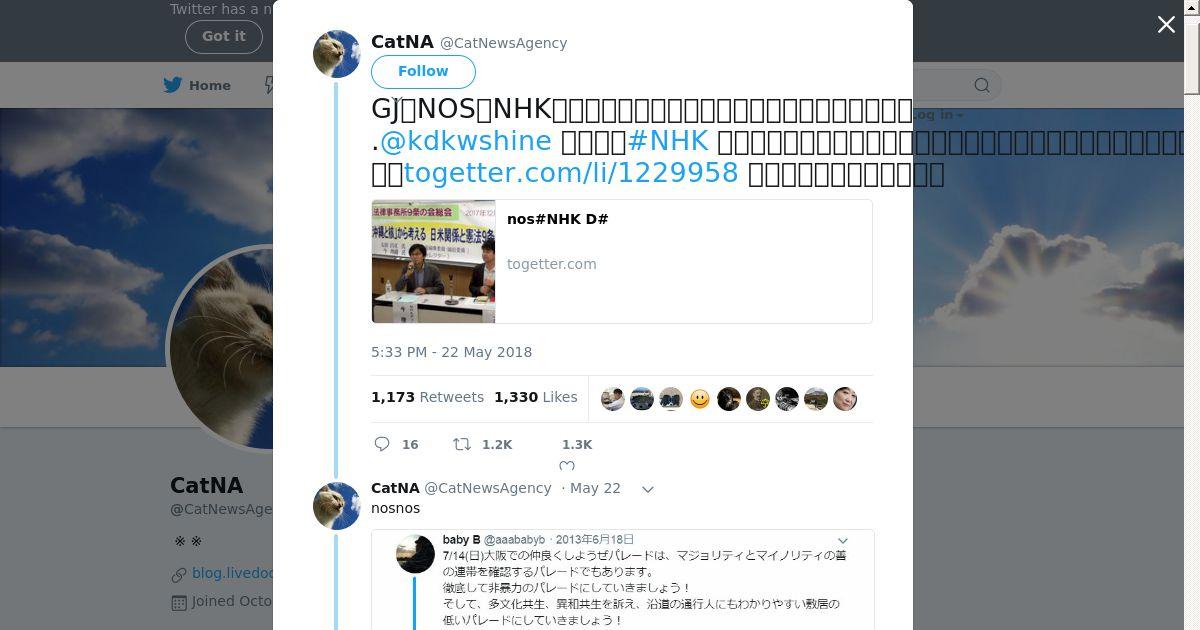This screenshot has height=630, width=1200.
Task: Close the tweet overlay with X
Action: click(x=1166, y=25)
